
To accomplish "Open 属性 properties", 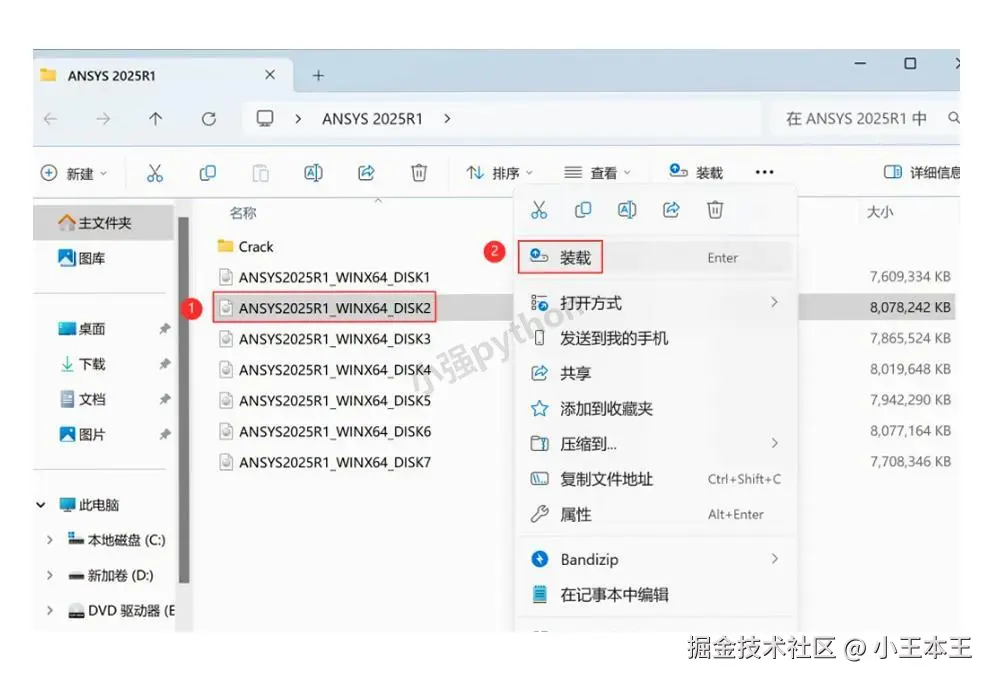I will tap(655, 514).
